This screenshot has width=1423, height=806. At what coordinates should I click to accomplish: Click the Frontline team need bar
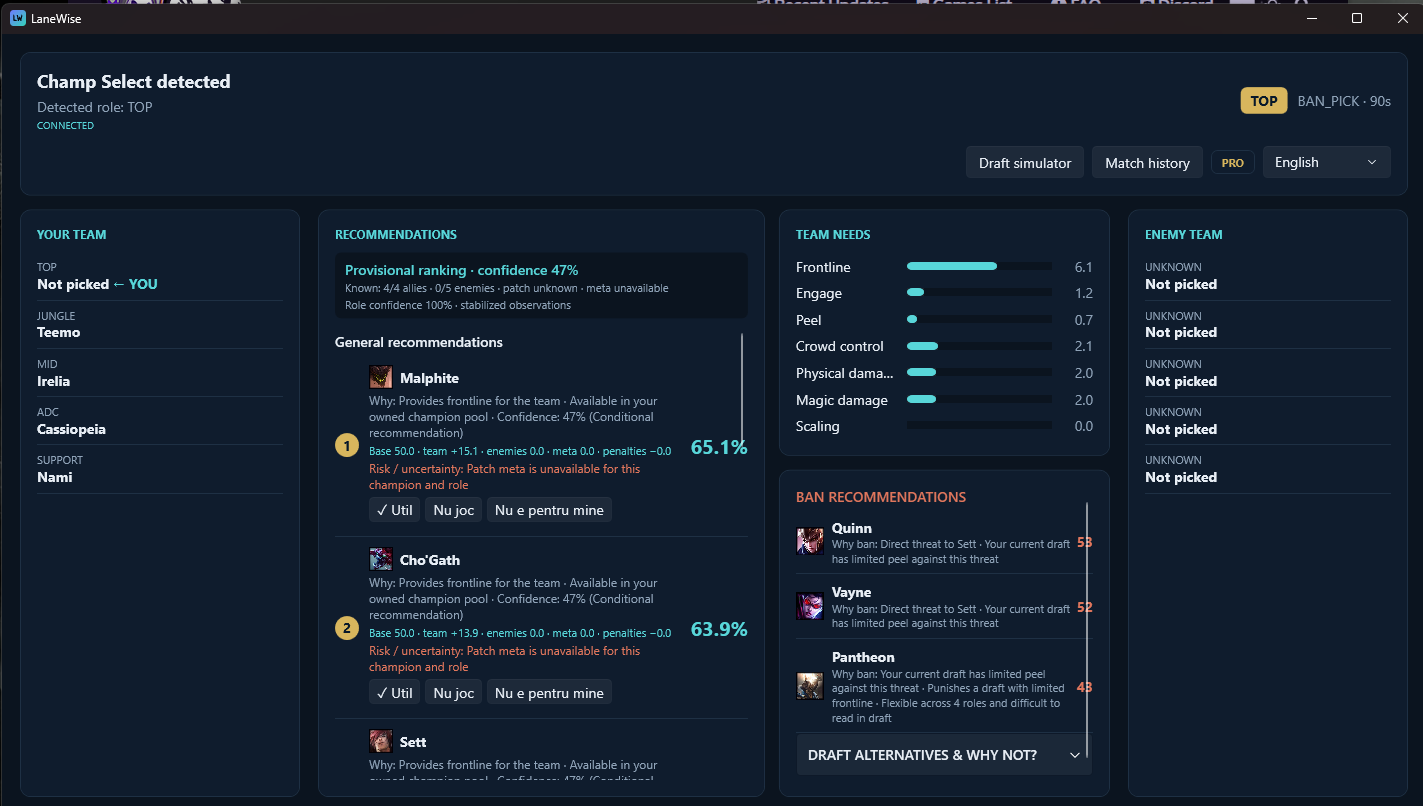tap(979, 266)
